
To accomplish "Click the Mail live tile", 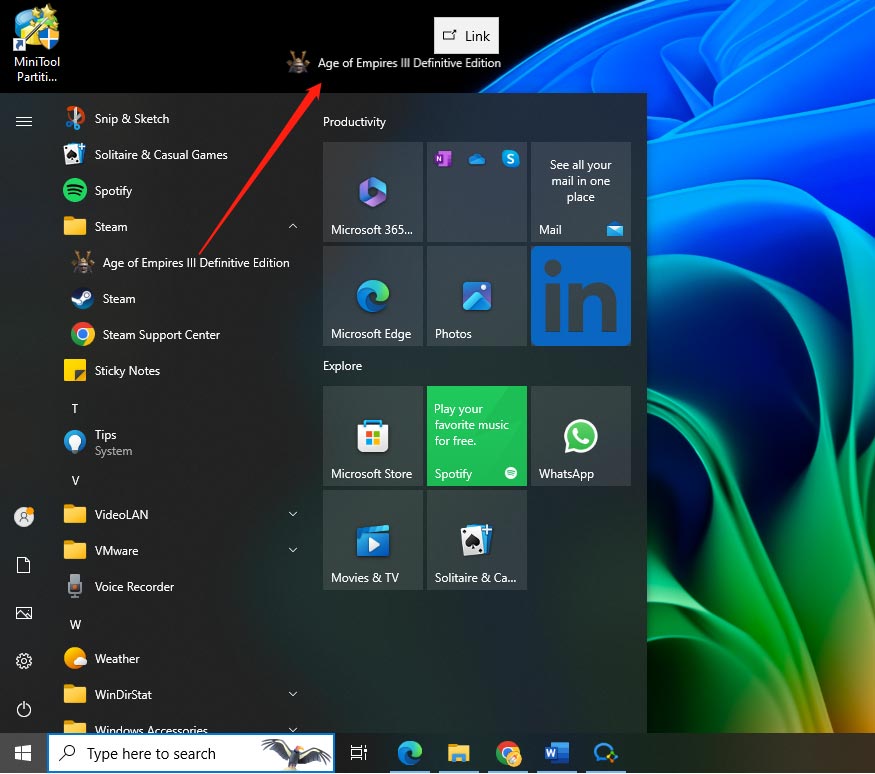I will [x=580, y=192].
